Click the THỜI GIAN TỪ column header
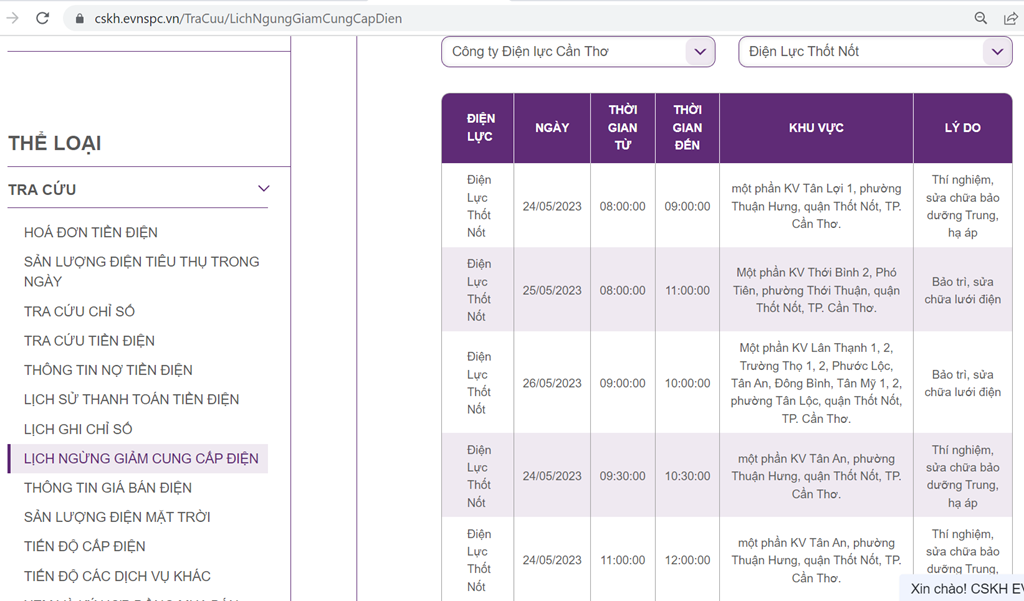 [623, 127]
